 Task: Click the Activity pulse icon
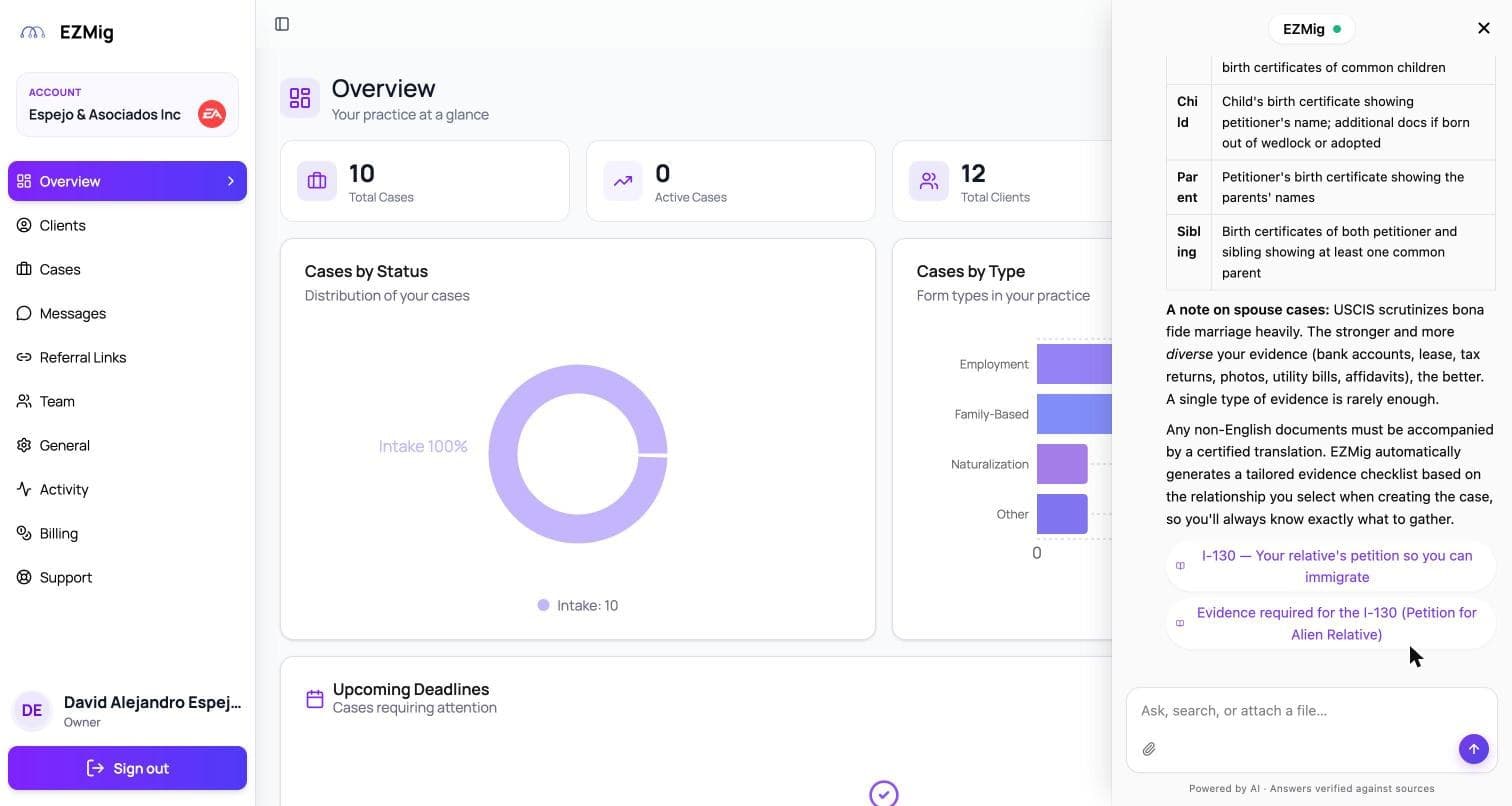[x=24, y=489]
